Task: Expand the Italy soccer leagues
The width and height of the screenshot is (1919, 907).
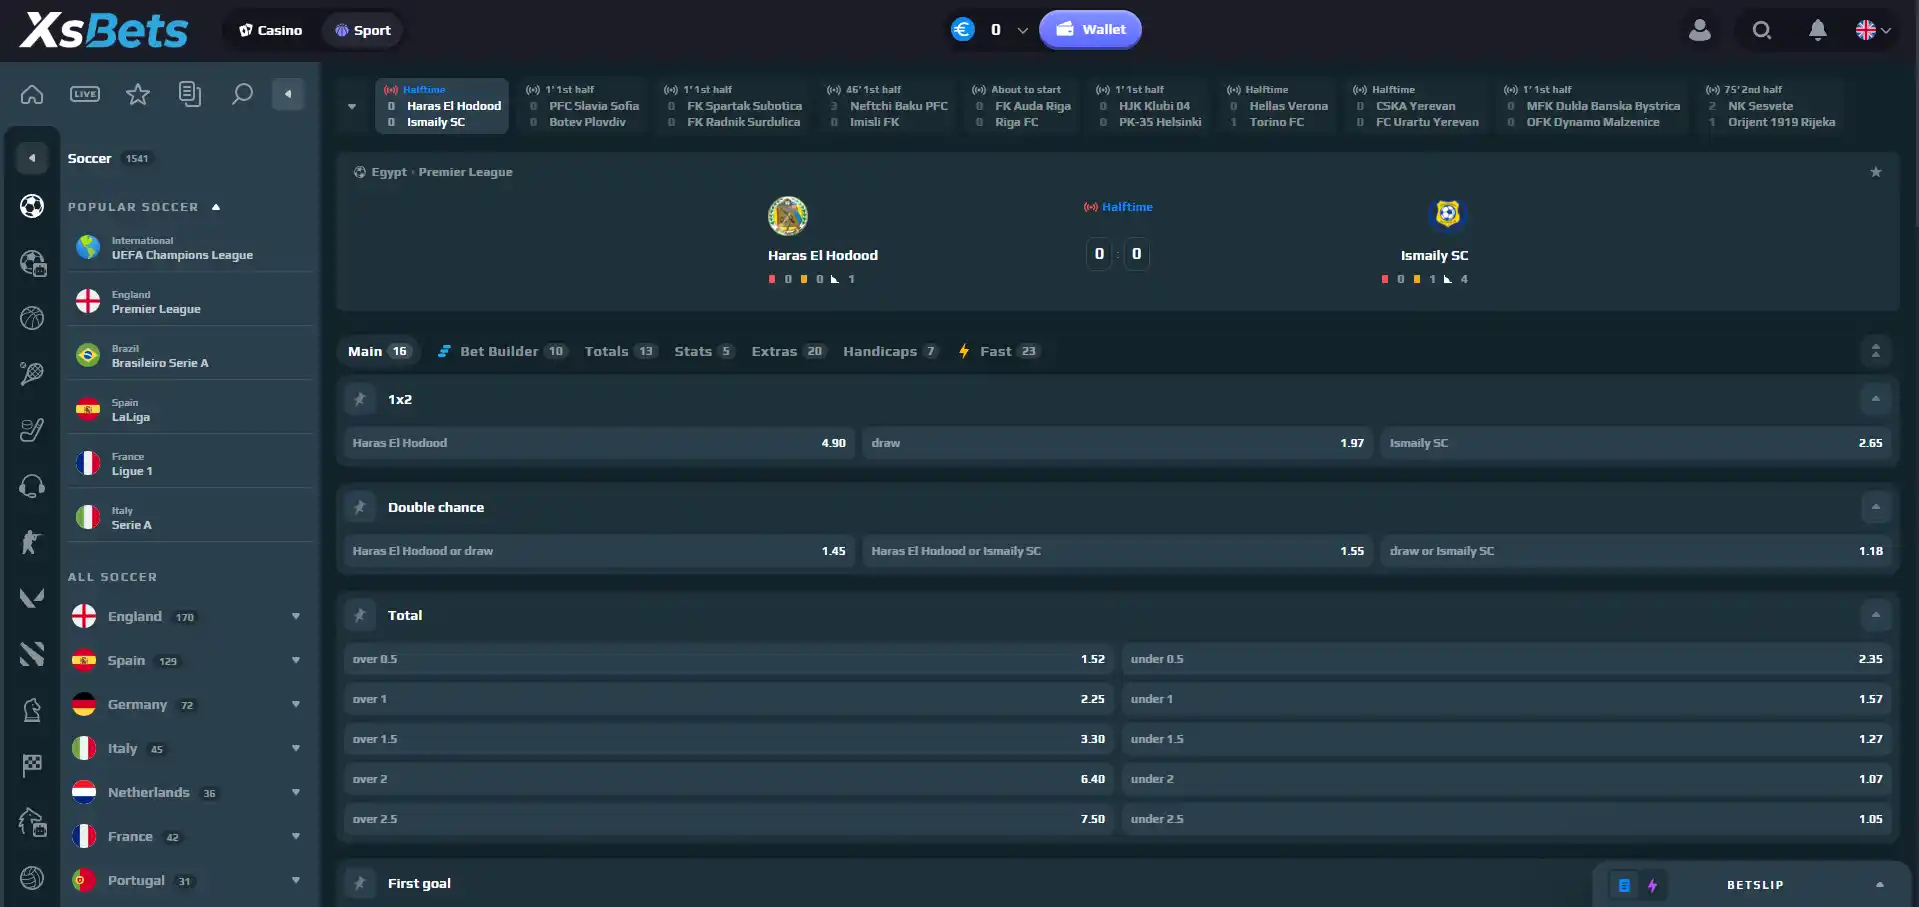Action: (296, 748)
